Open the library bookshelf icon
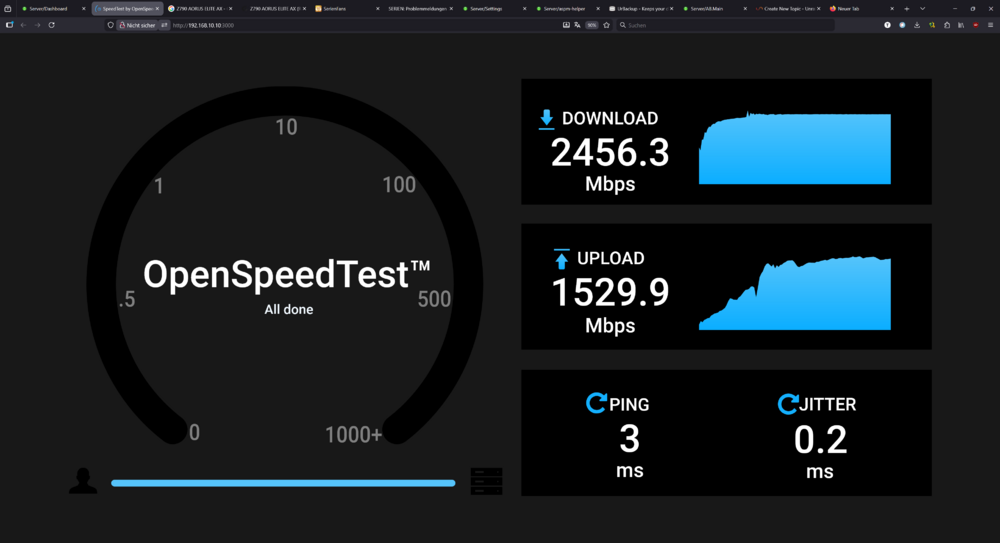This screenshot has width=1000, height=543. [x=961, y=25]
